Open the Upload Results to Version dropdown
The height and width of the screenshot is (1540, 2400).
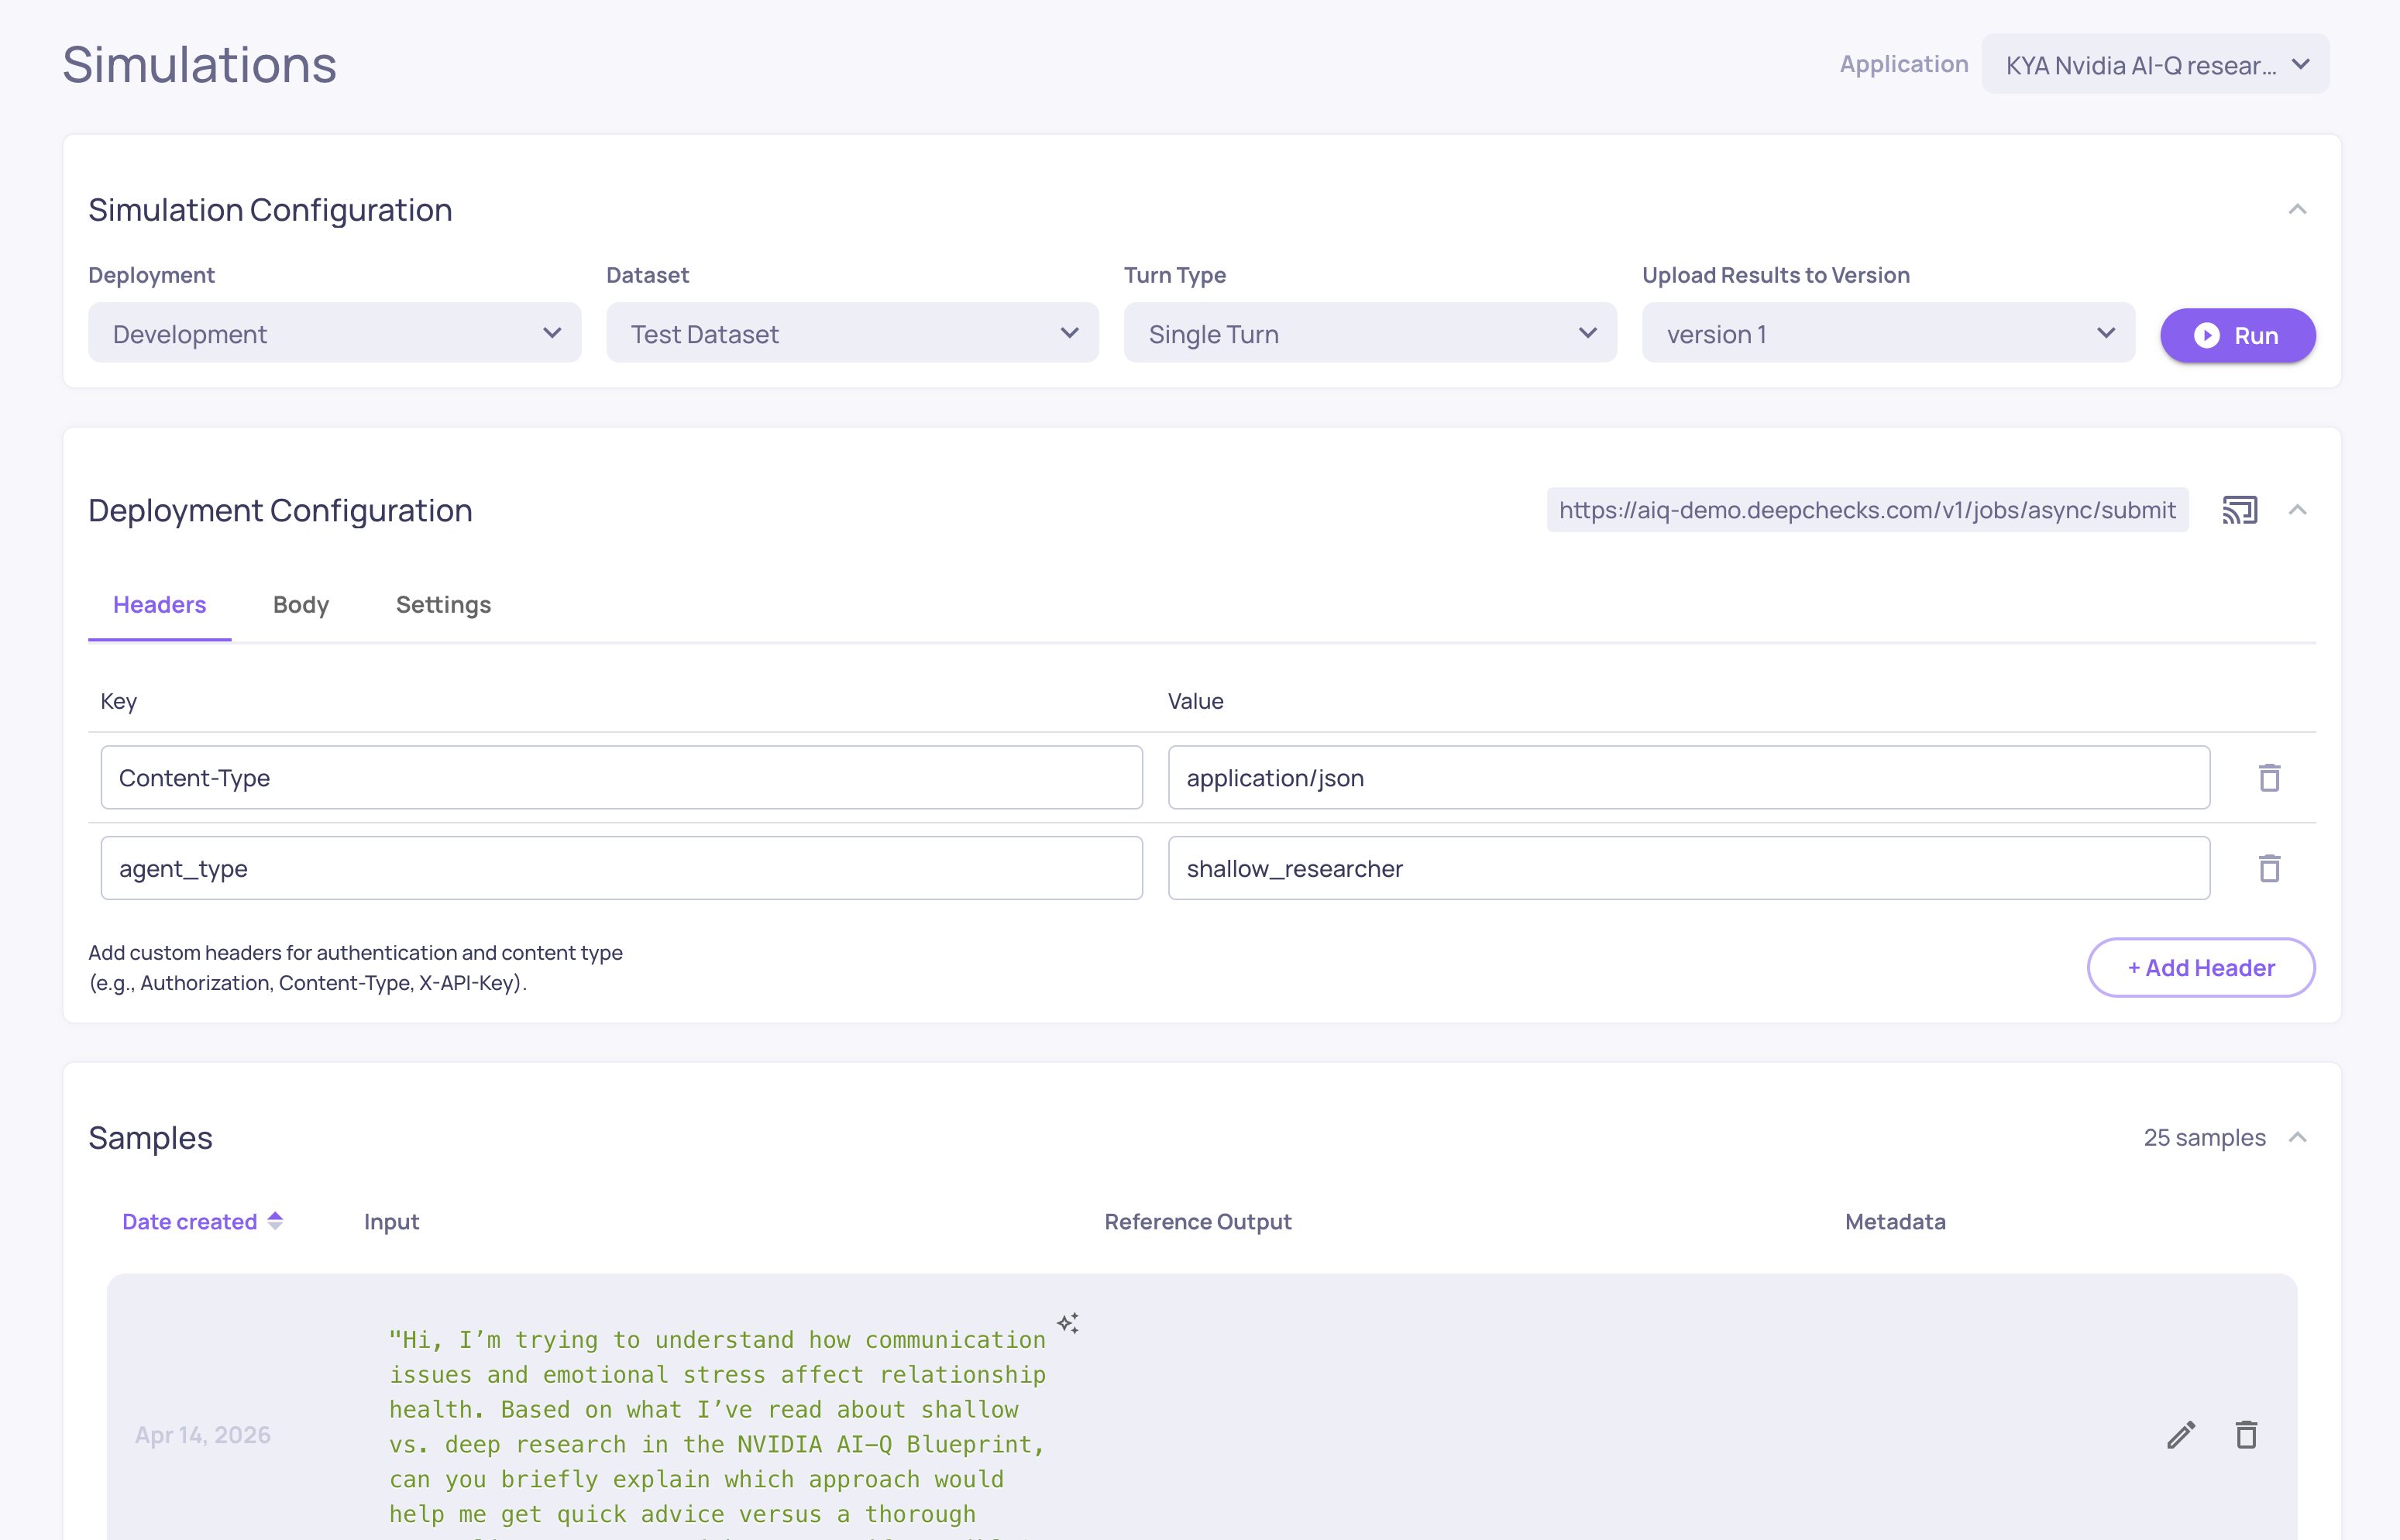coord(1887,333)
